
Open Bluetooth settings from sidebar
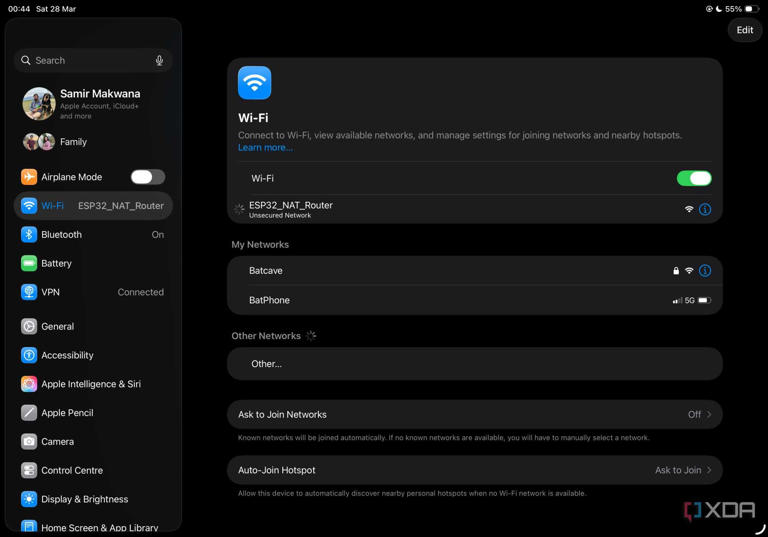93,235
